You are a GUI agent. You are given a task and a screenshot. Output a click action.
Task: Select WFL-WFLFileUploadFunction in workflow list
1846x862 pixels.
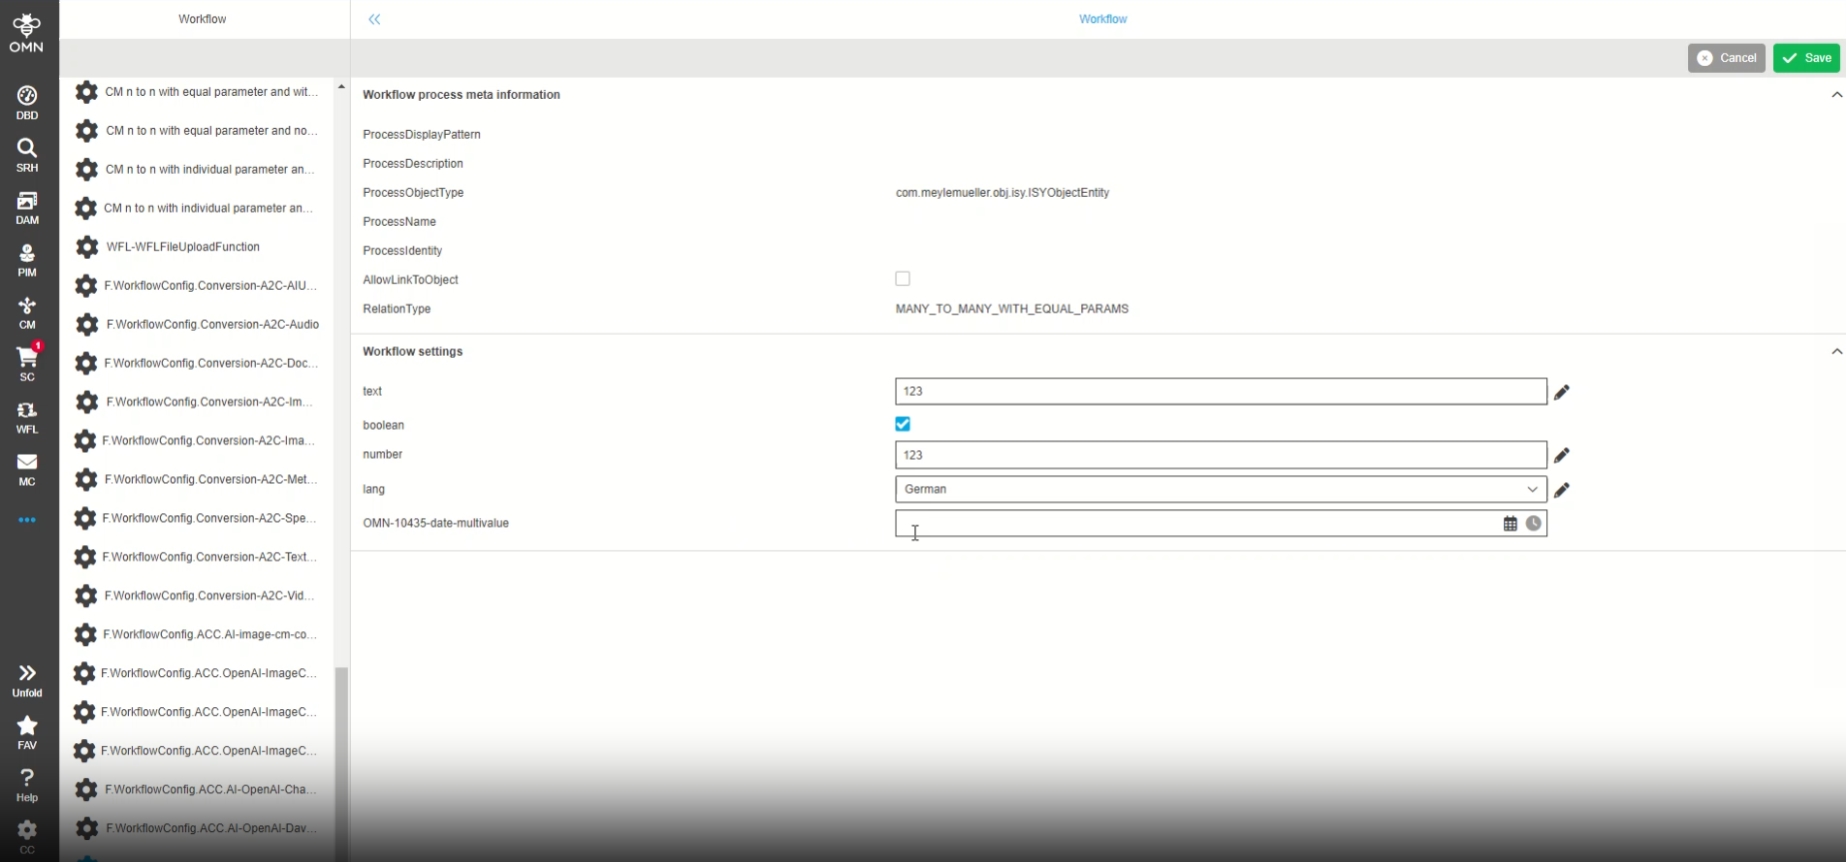click(183, 247)
